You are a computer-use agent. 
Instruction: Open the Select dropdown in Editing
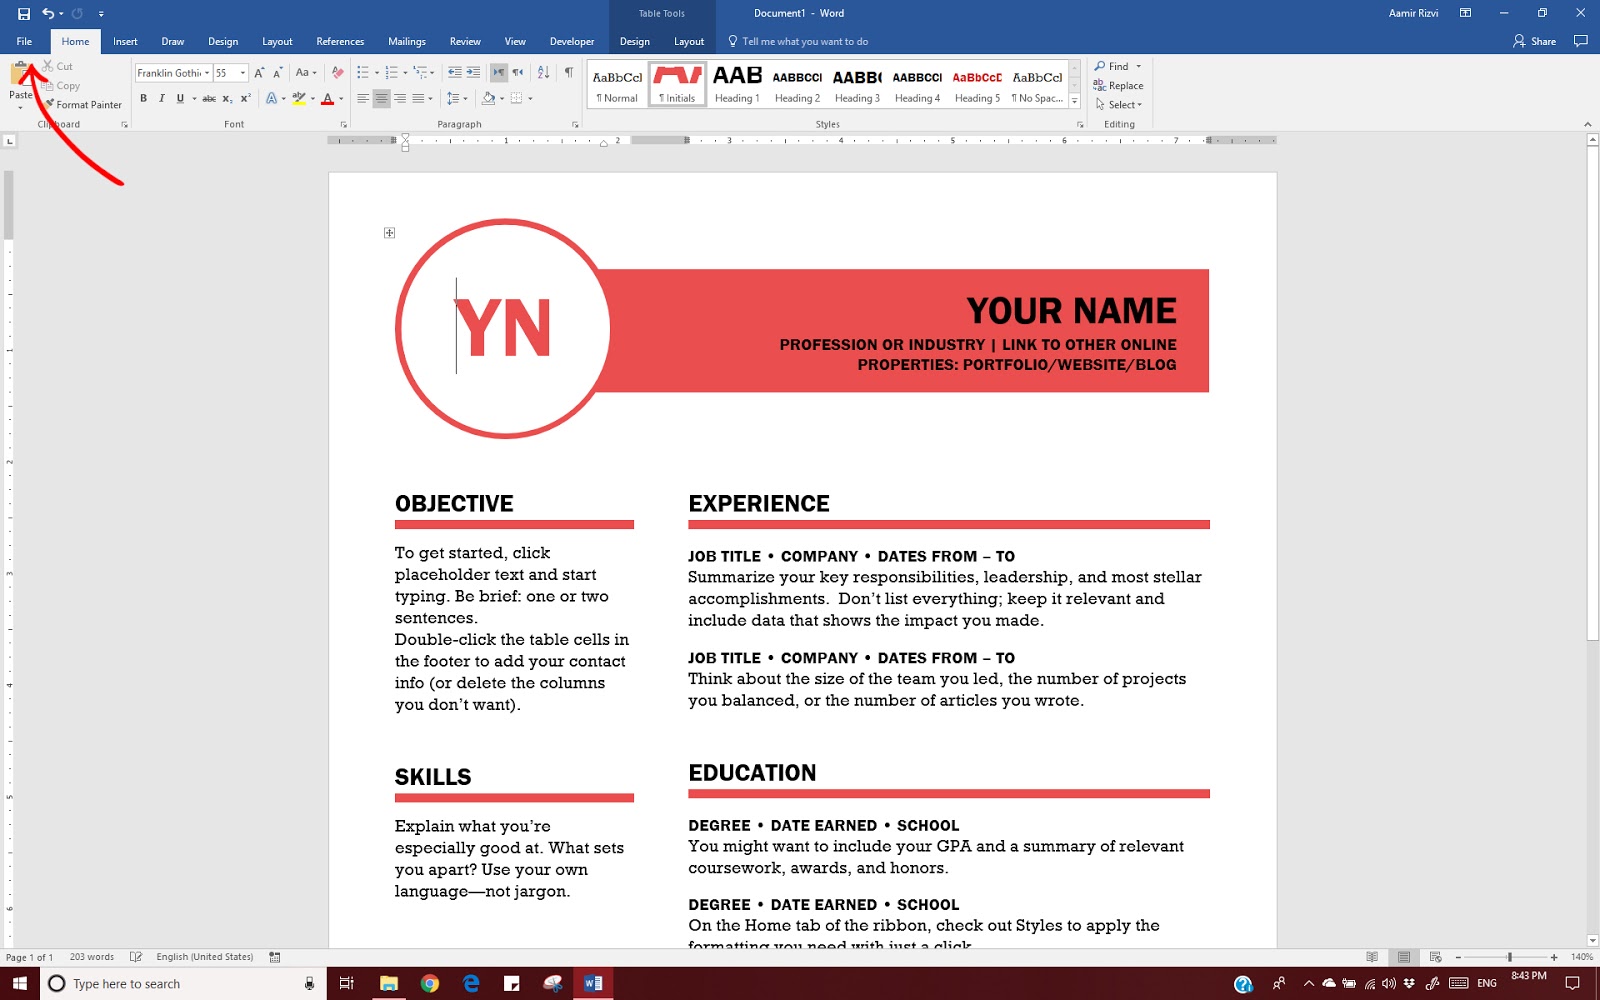[1119, 105]
